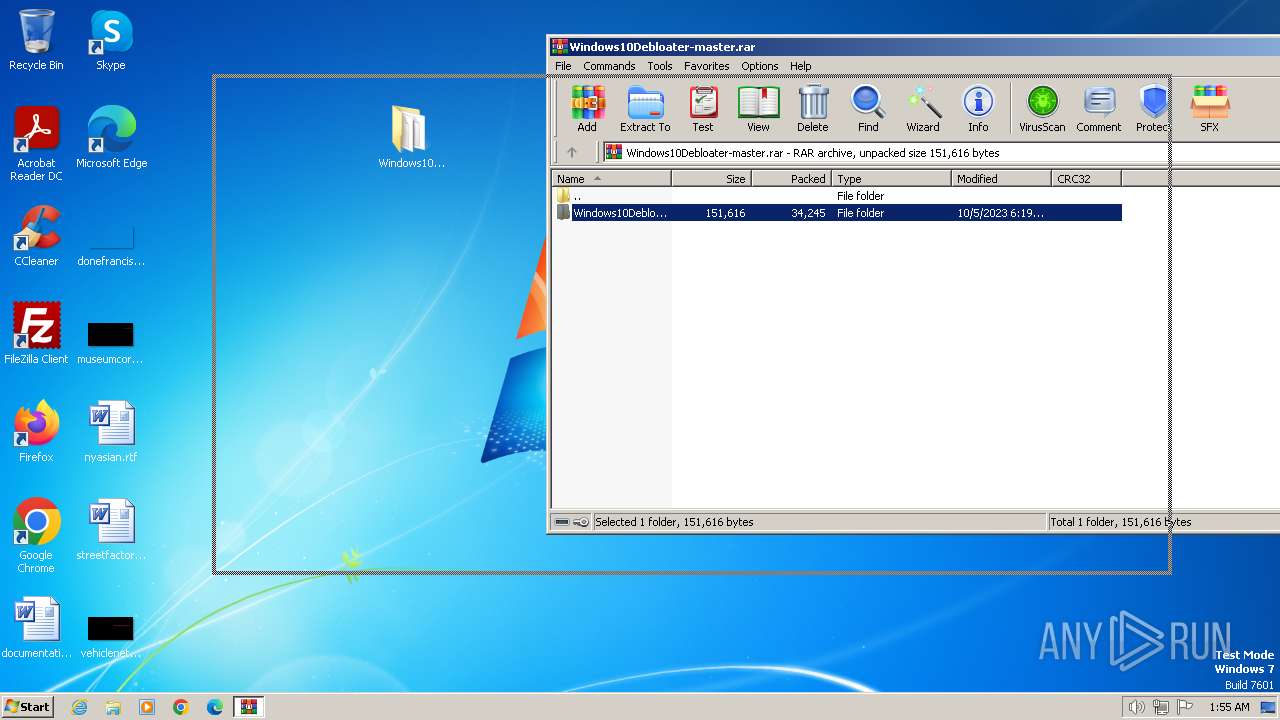
Task: Select the streetfactor... document icon
Action: tap(111, 529)
